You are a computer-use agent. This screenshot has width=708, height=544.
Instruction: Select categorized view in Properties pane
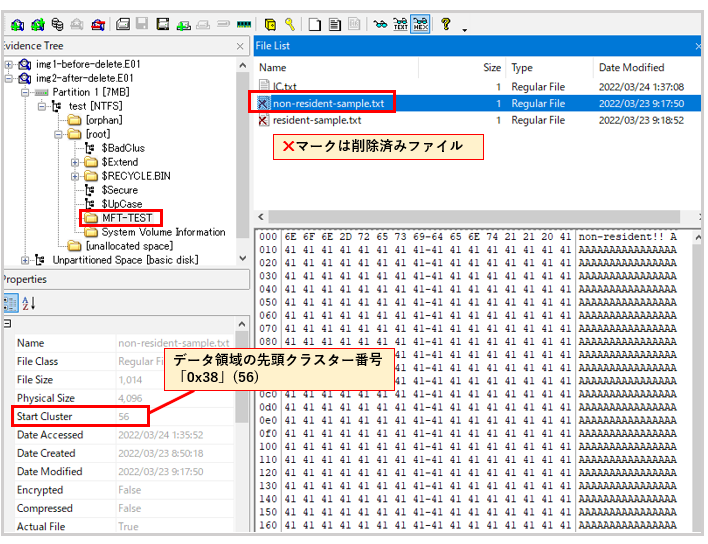pos(11,303)
